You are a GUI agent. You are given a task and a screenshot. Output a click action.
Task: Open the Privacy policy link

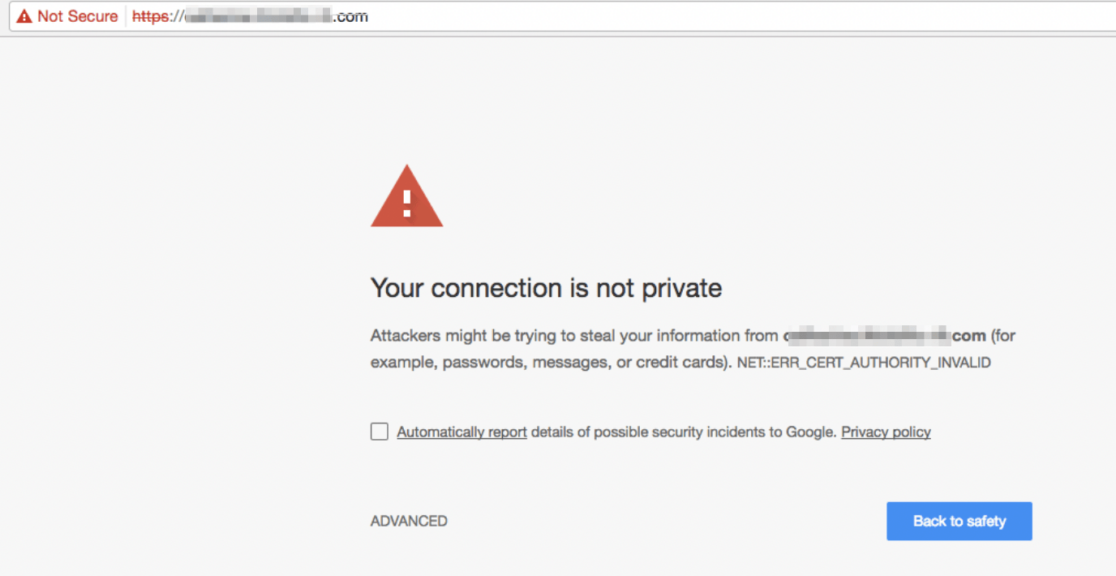coord(885,431)
